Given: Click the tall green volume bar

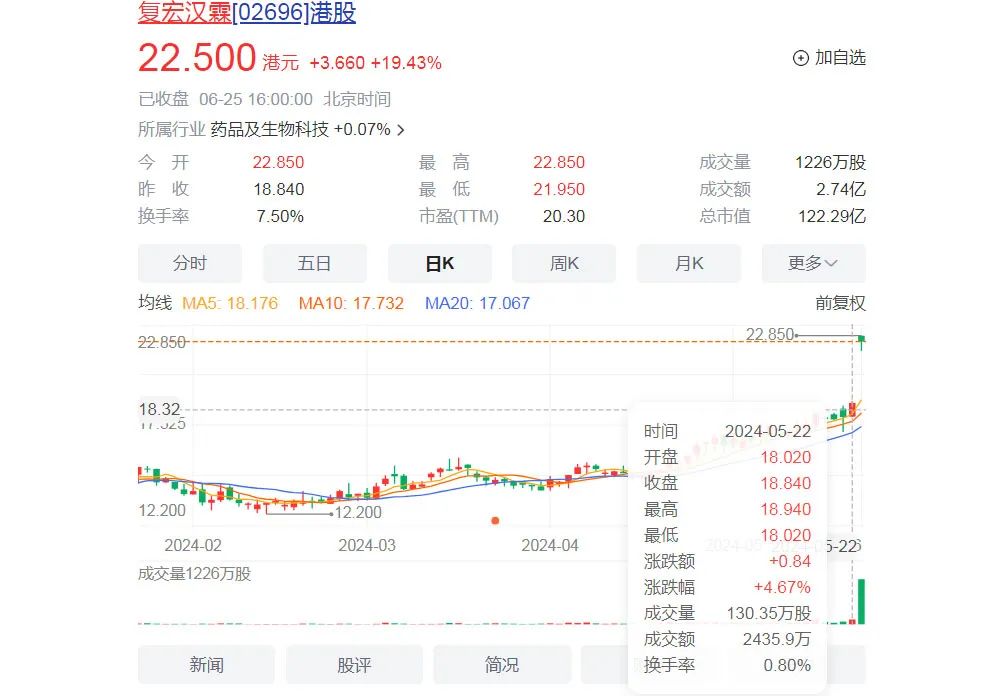Looking at the screenshot, I should point(861,601).
